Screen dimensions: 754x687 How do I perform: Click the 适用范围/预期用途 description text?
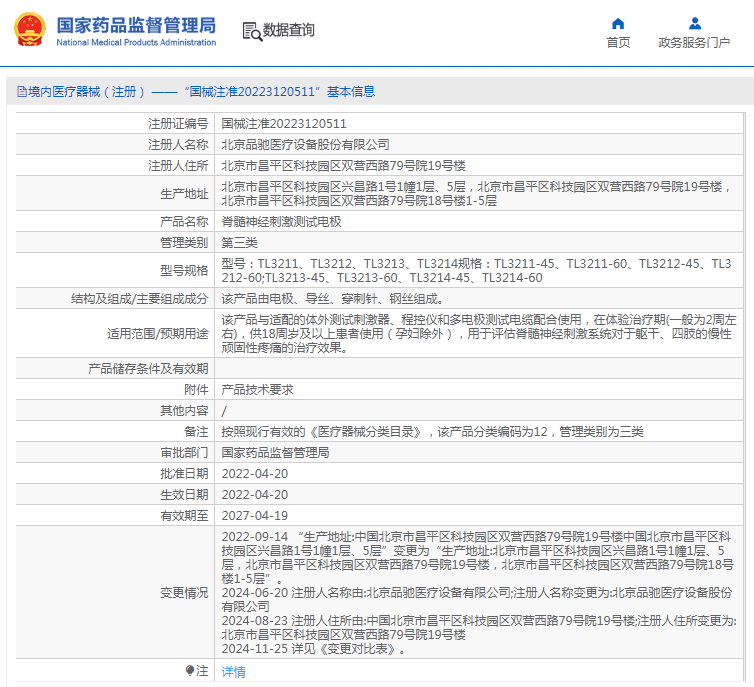(x=478, y=334)
